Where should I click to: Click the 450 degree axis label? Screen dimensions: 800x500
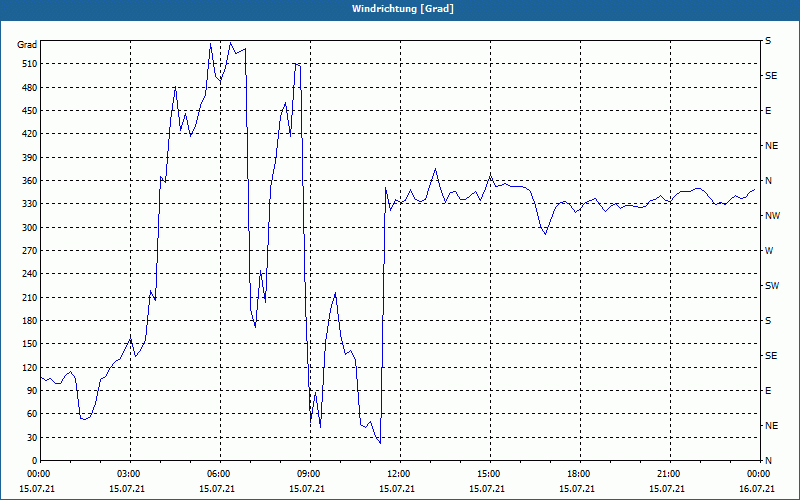[x=30, y=111]
